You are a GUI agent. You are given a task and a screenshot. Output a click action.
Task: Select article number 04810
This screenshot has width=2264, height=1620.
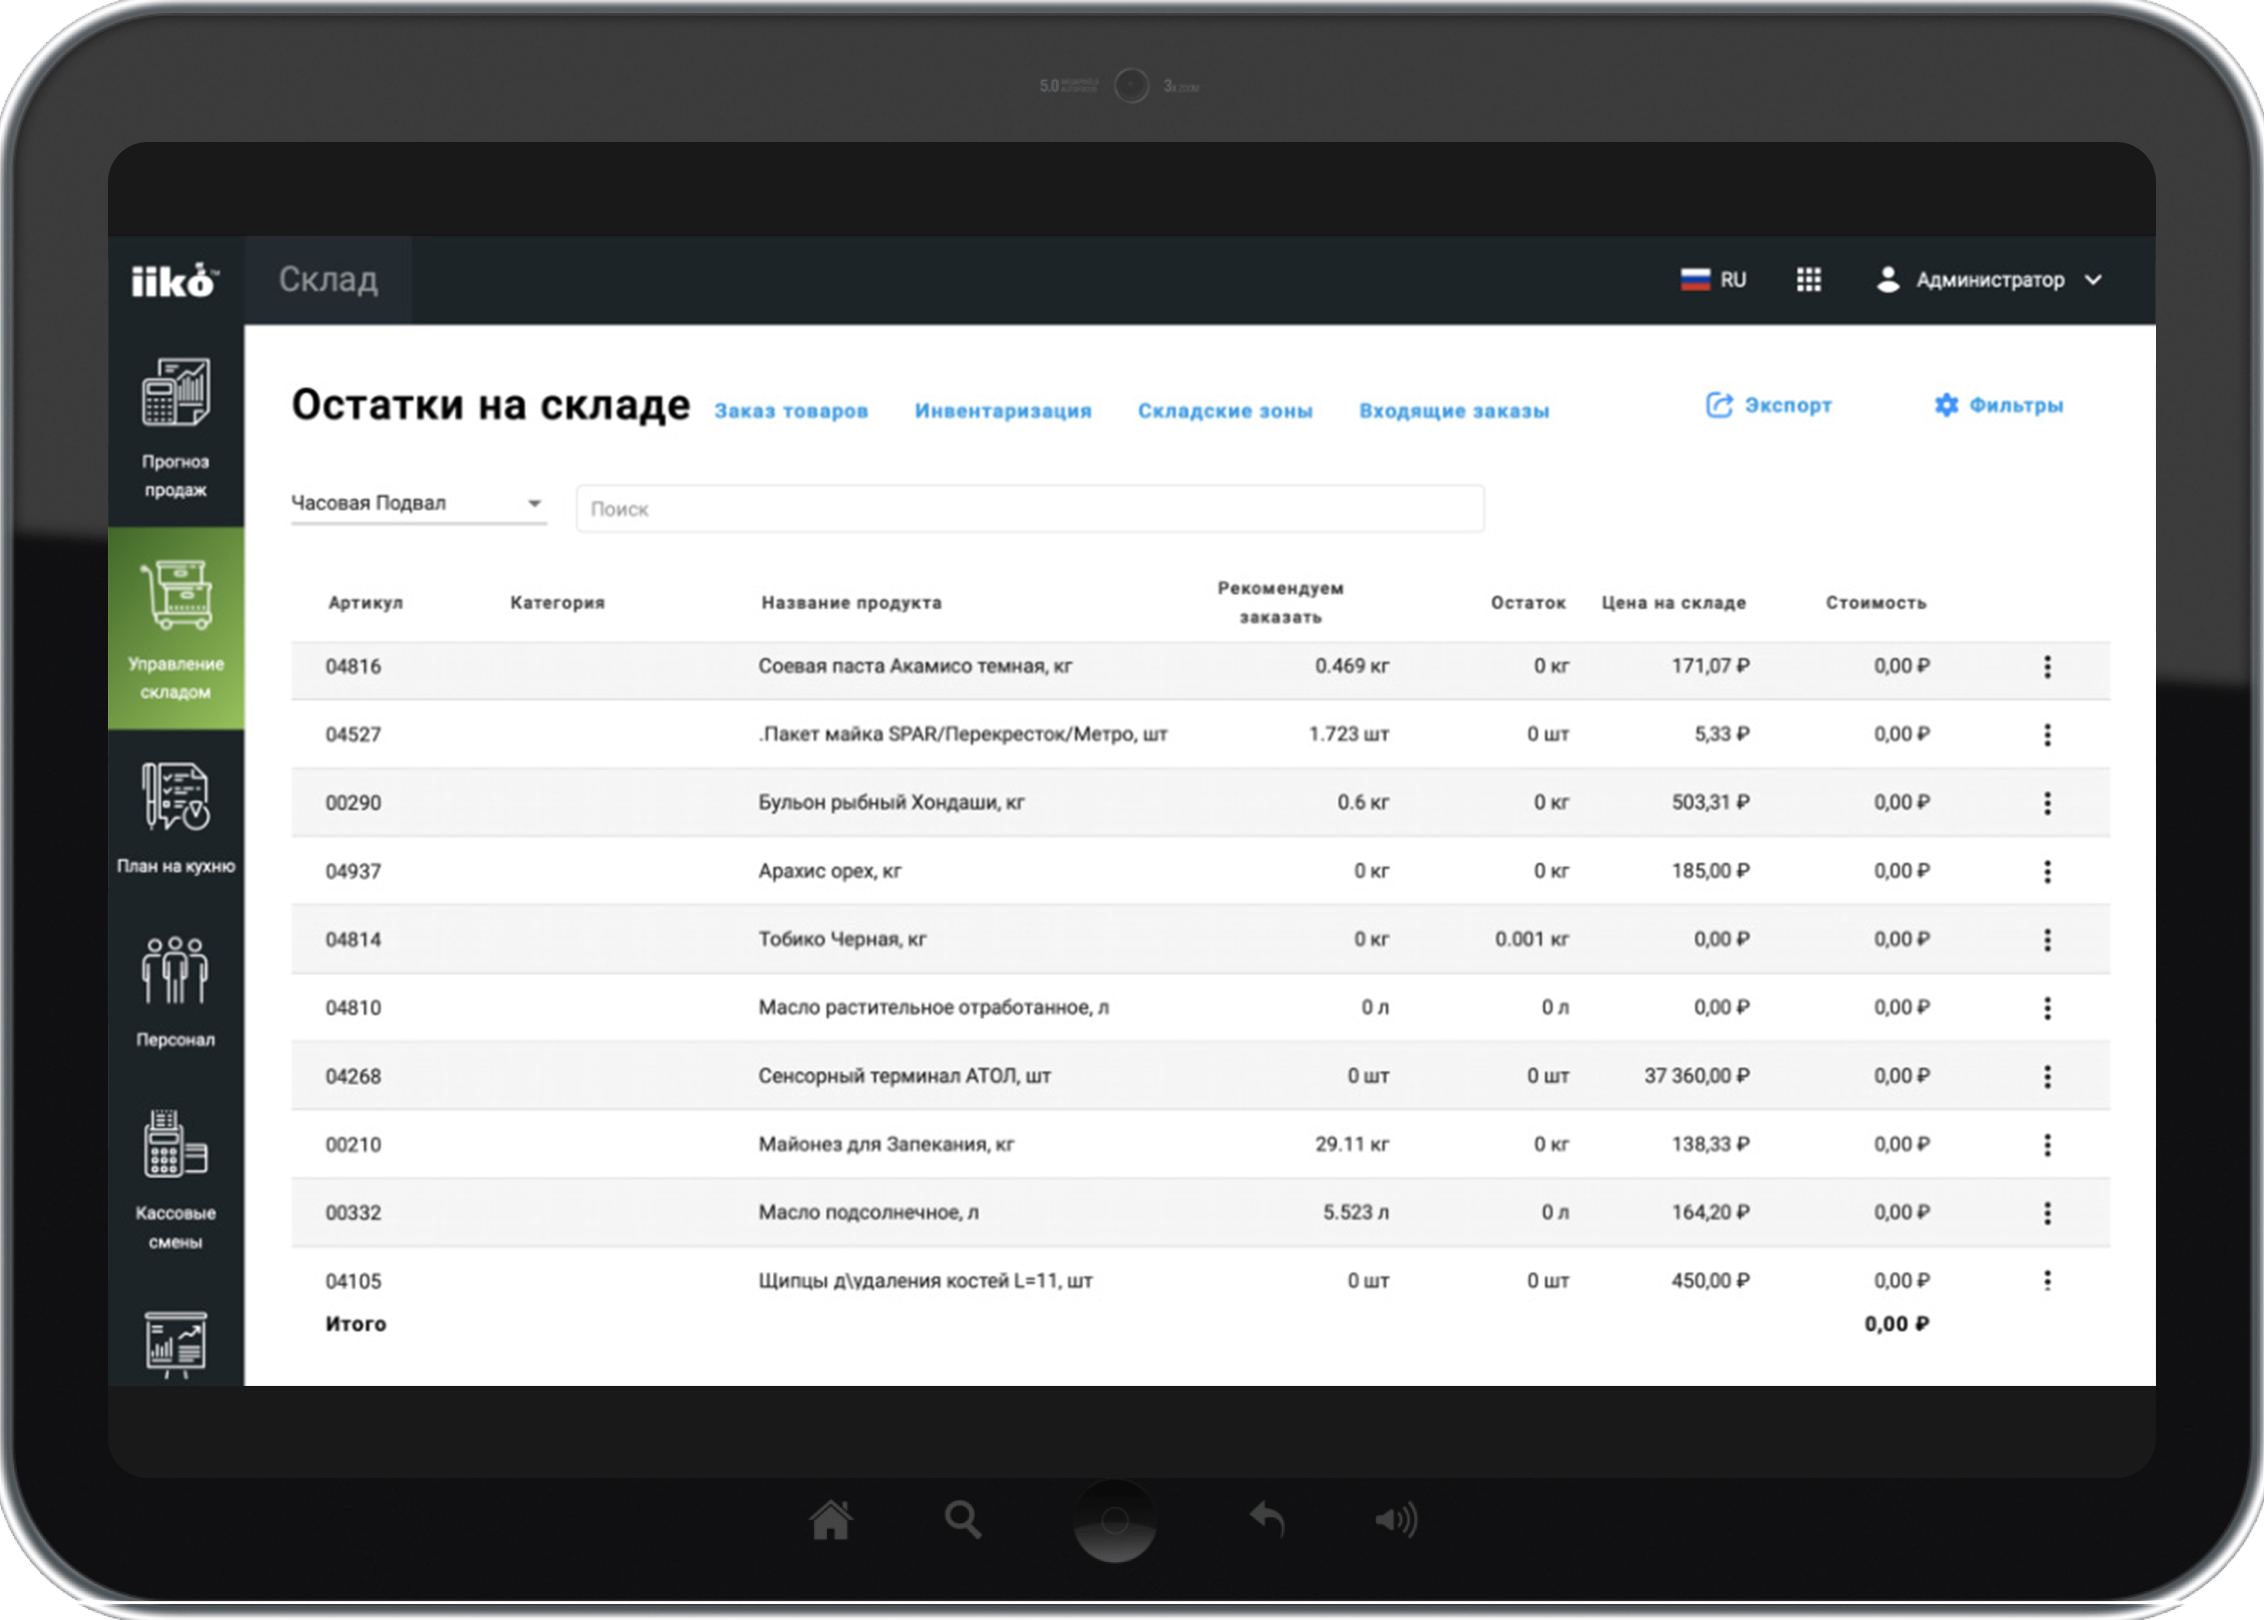[x=353, y=1008]
